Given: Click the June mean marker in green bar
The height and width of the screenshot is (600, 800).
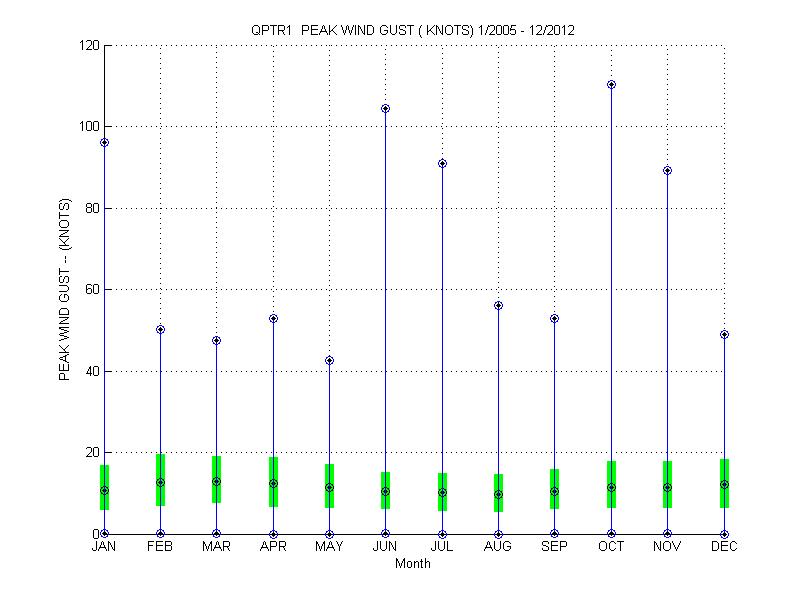Looking at the screenshot, I should (385, 492).
